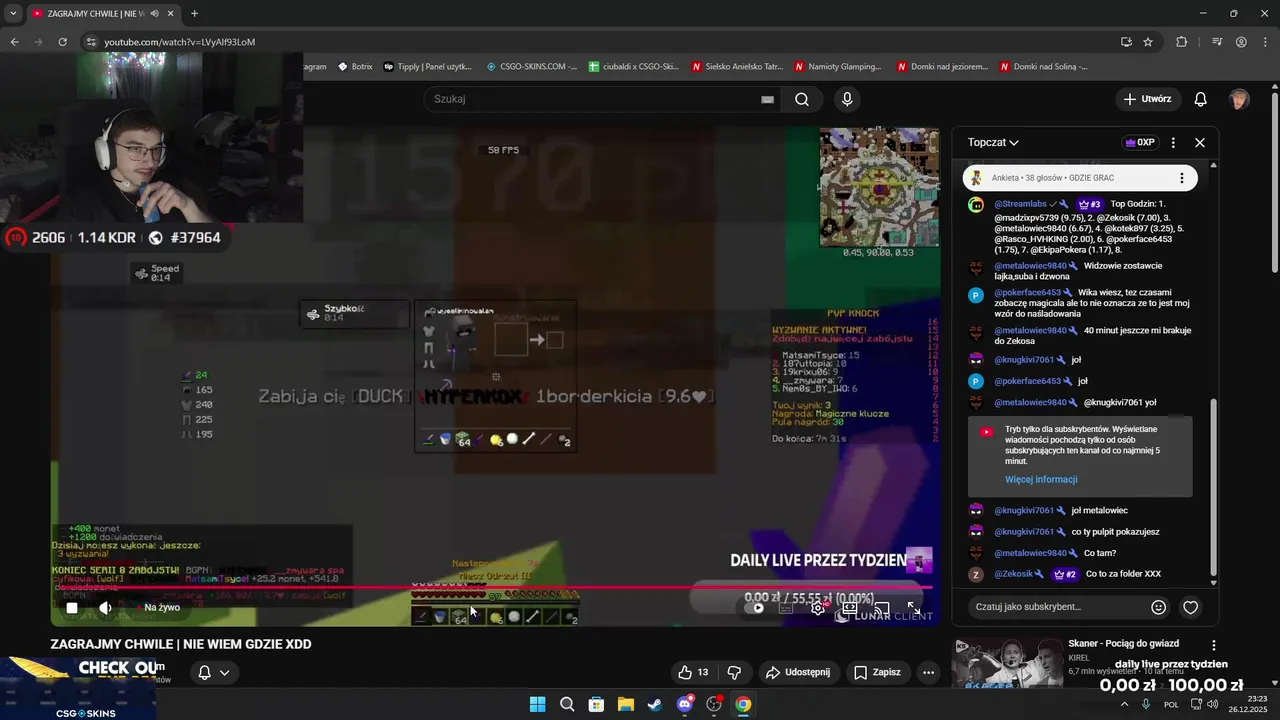1280x720 pixels.
Task: Open Tipply panel bookmark
Action: click(x=427, y=67)
